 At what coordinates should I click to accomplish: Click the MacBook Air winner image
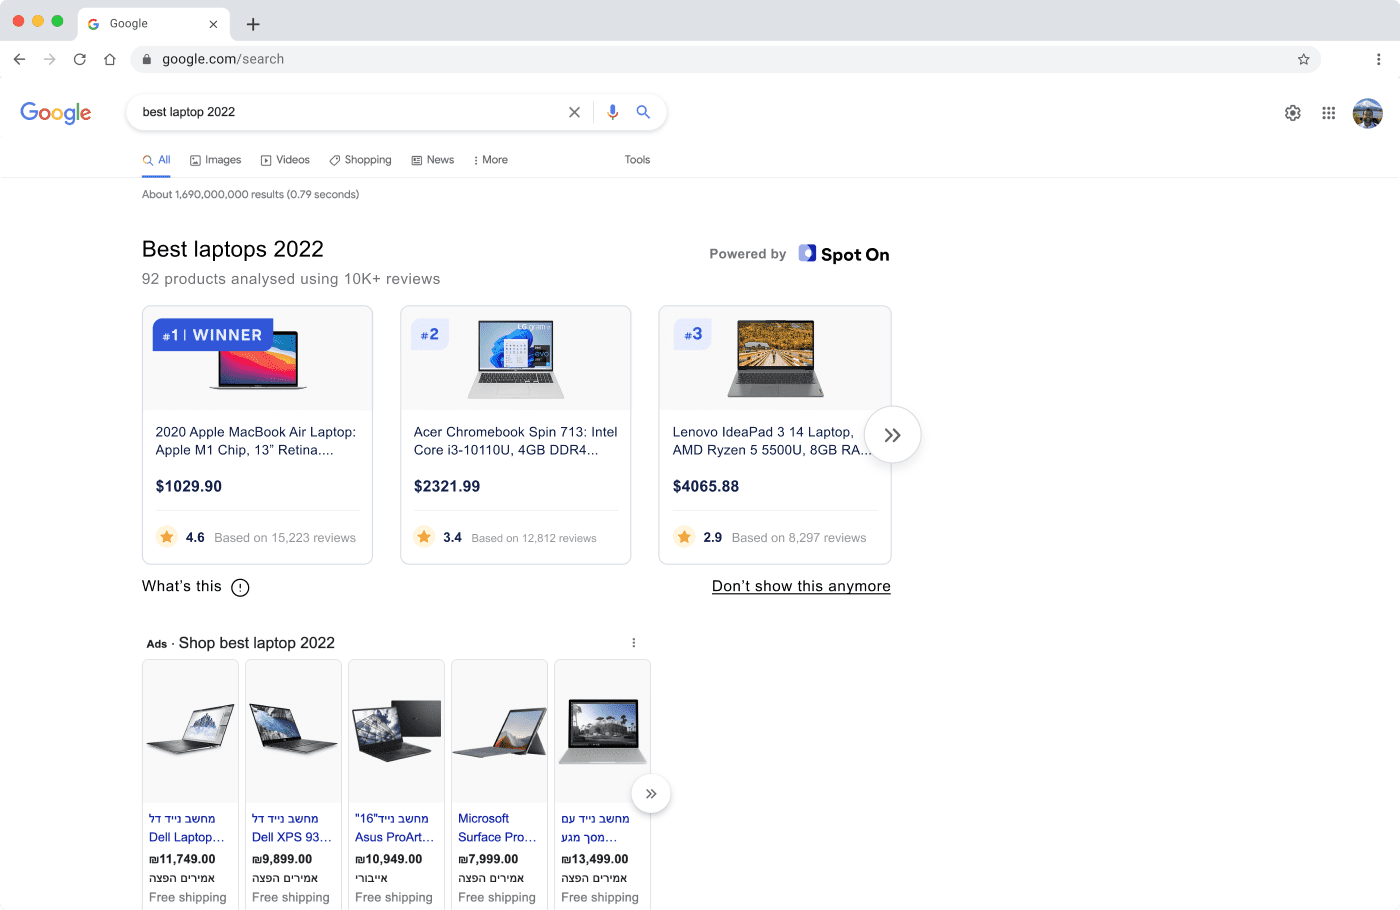(258, 359)
